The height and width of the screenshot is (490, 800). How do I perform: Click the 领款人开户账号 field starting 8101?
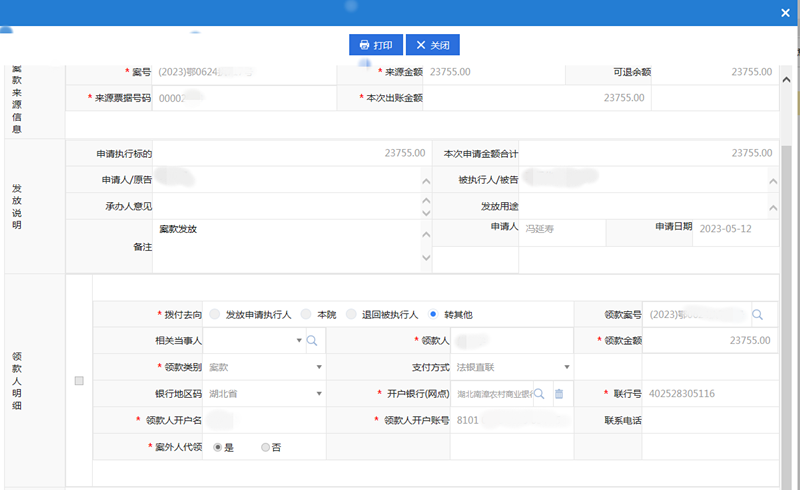click(x=512, y=421)
